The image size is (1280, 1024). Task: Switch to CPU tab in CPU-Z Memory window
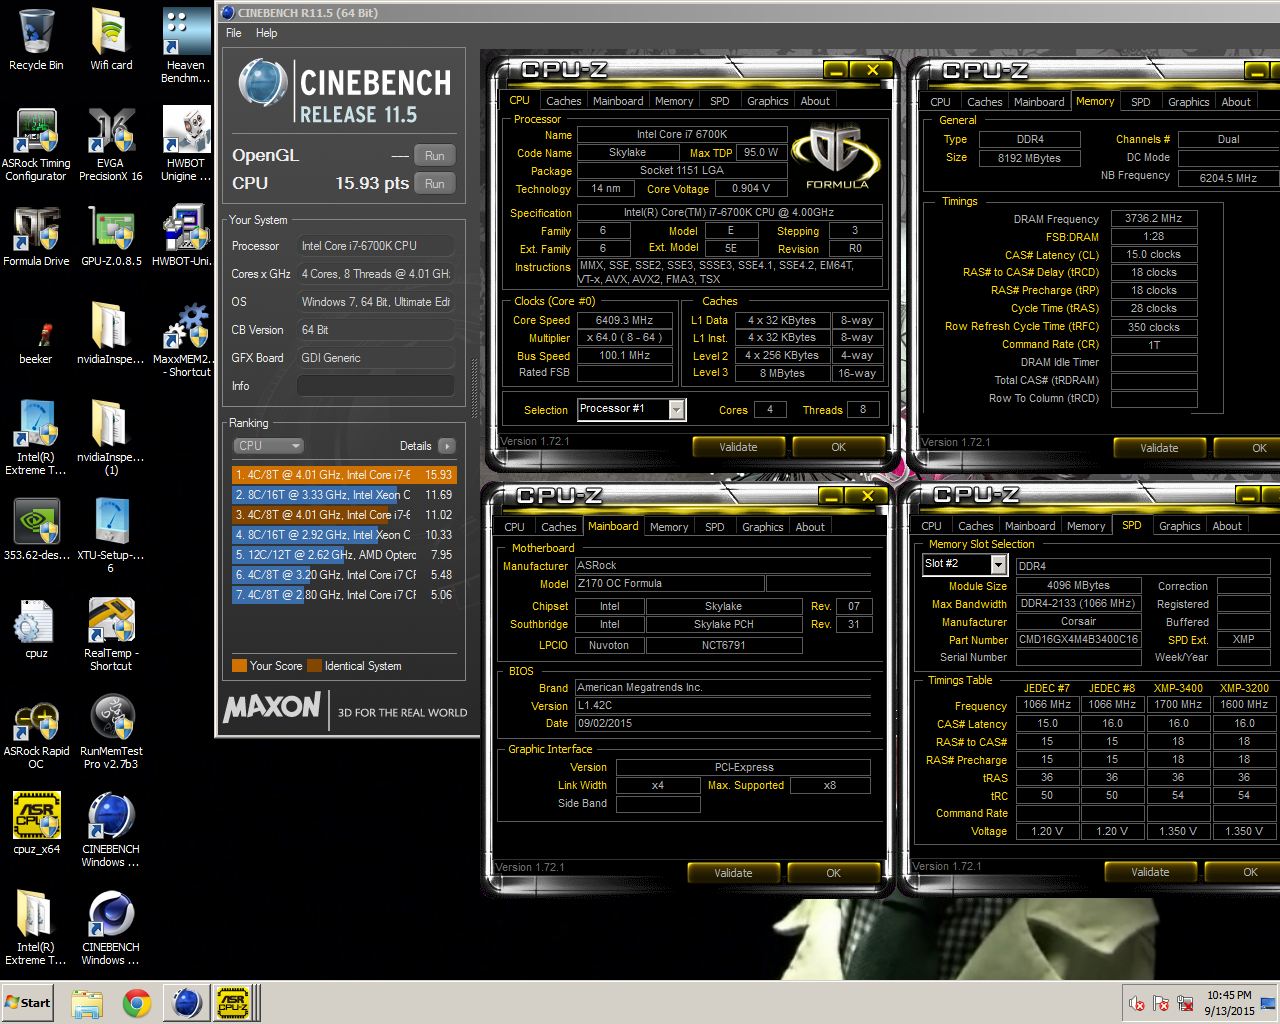[940, 102]
